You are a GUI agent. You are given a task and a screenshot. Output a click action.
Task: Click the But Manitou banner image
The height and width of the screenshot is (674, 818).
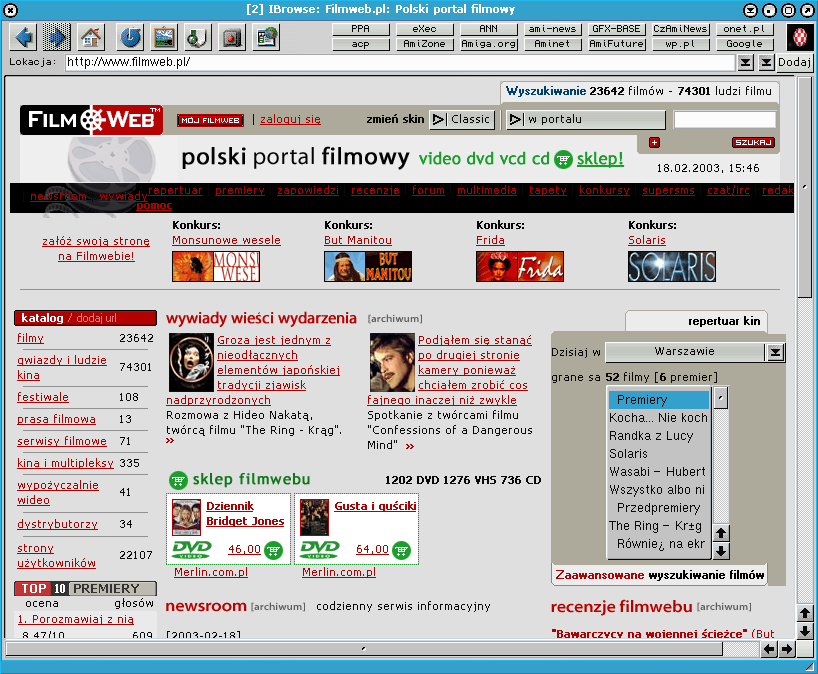pos(368,267)
